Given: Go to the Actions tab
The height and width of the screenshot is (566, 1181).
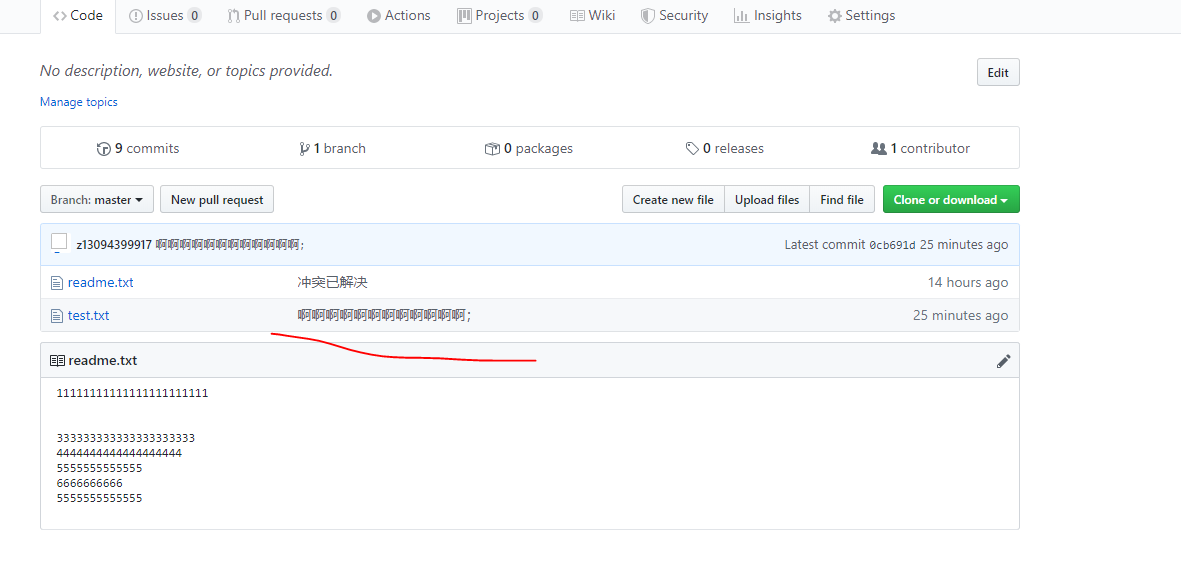Looking at the screenshot, I should tap(398, 16).
